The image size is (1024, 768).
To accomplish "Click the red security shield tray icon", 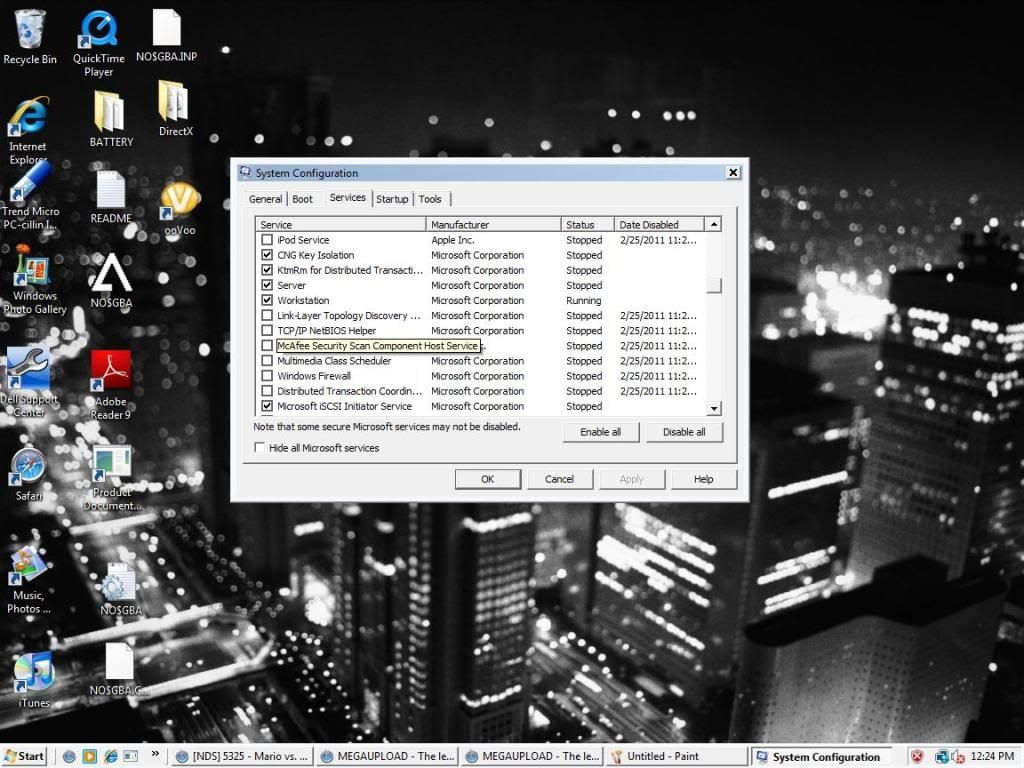I will click(x=918, y=756).
